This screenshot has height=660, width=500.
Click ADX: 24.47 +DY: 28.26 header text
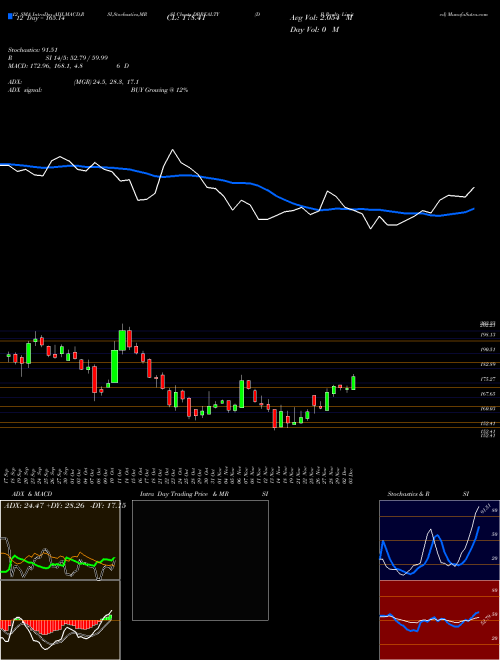coord(65,506)
